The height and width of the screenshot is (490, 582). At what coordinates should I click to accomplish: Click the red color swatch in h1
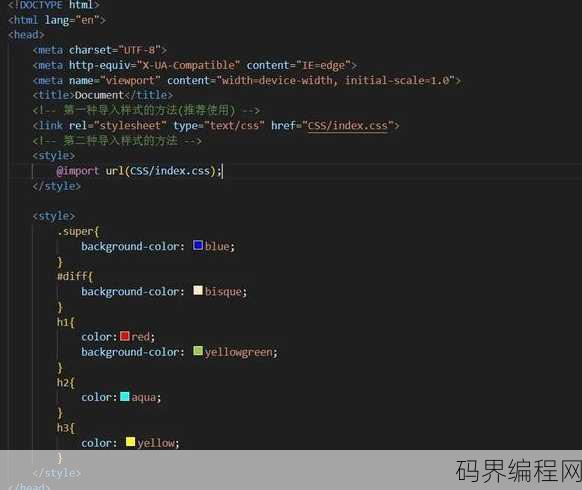125,336
